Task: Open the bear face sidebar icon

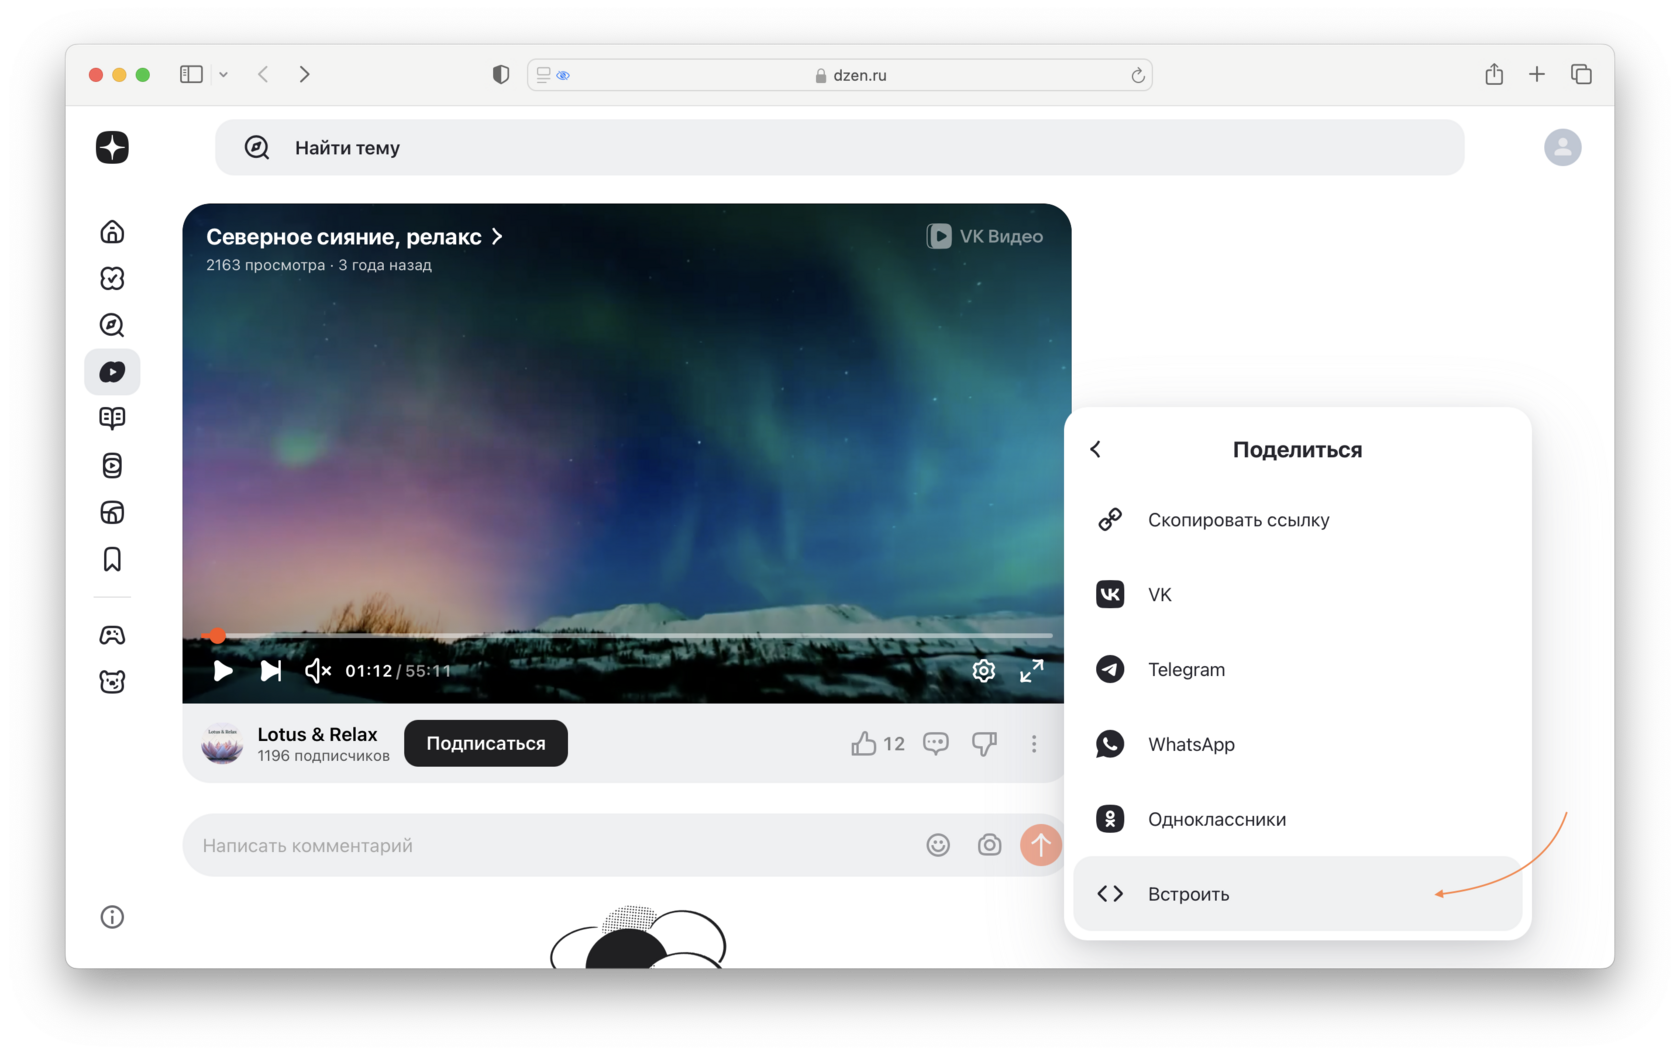Action: click(112, 682)
